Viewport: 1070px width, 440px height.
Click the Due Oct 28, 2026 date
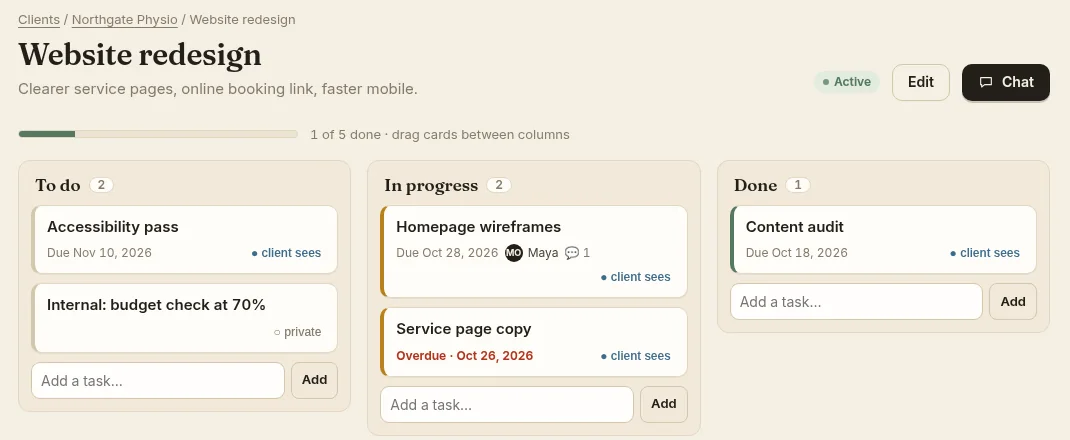(447, 253)
